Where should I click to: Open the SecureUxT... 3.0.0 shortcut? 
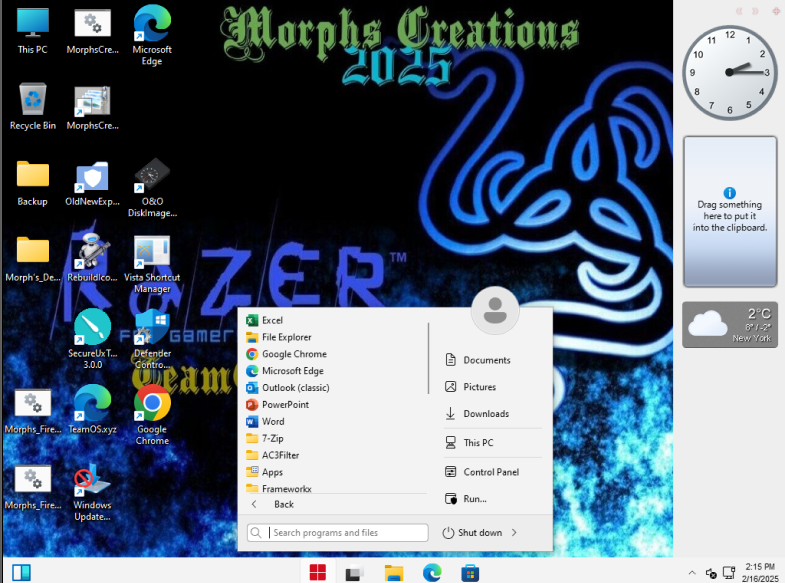[x=92, y=339]
